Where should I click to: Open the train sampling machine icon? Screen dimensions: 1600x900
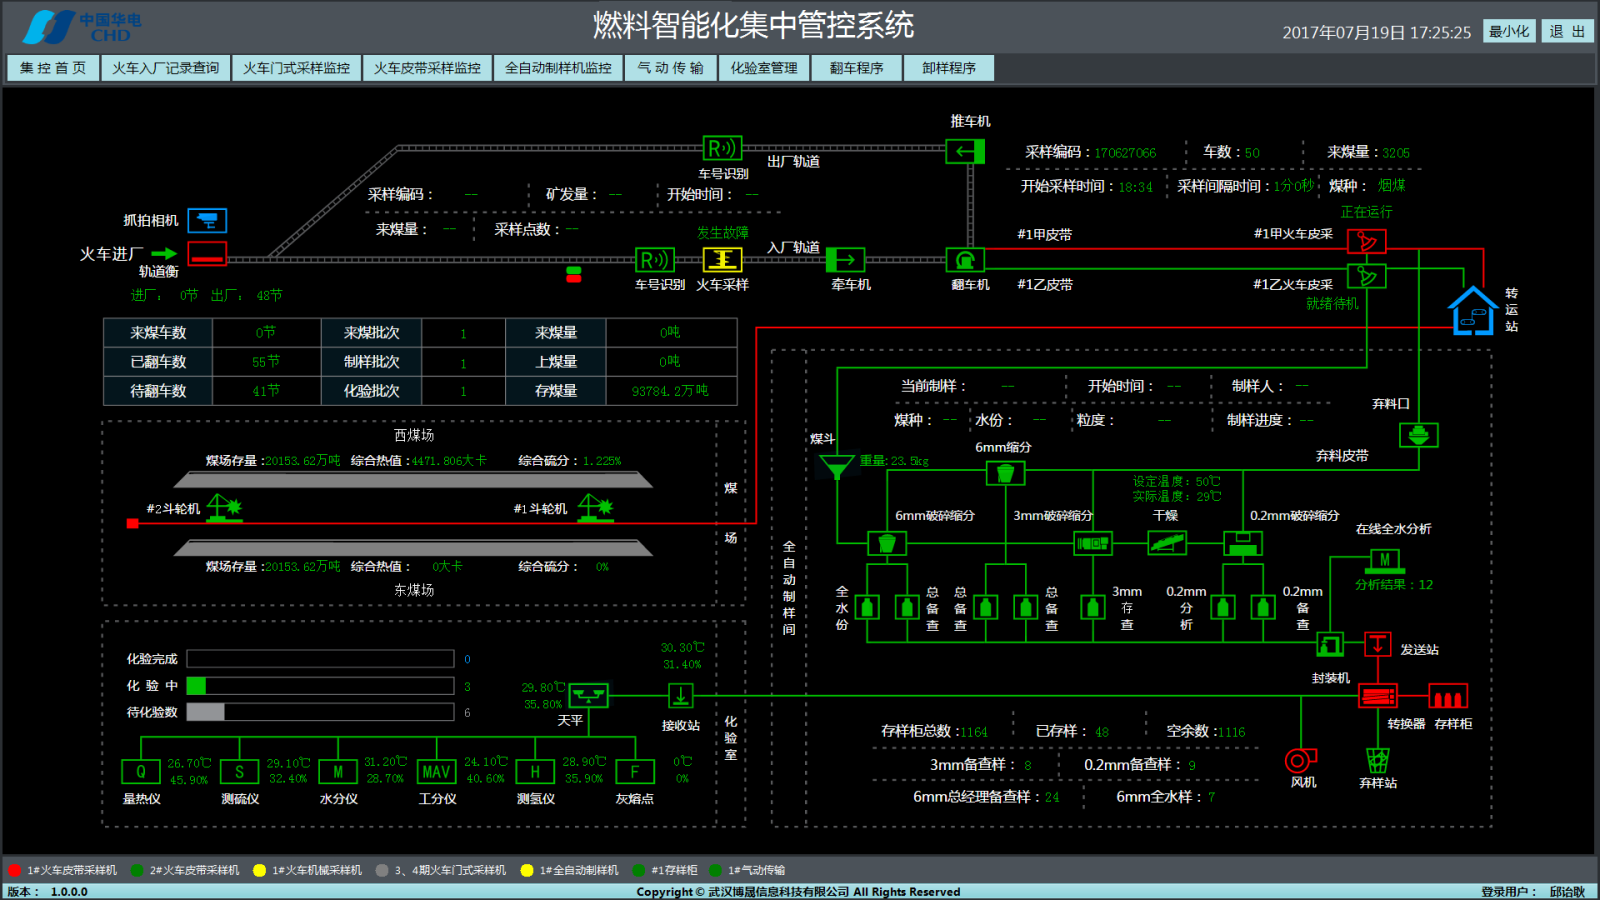722,260
